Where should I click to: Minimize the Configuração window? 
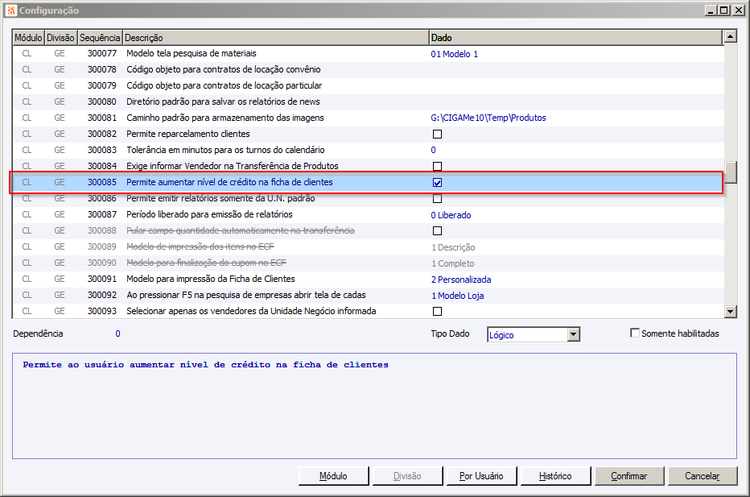[x=712, y=10]
